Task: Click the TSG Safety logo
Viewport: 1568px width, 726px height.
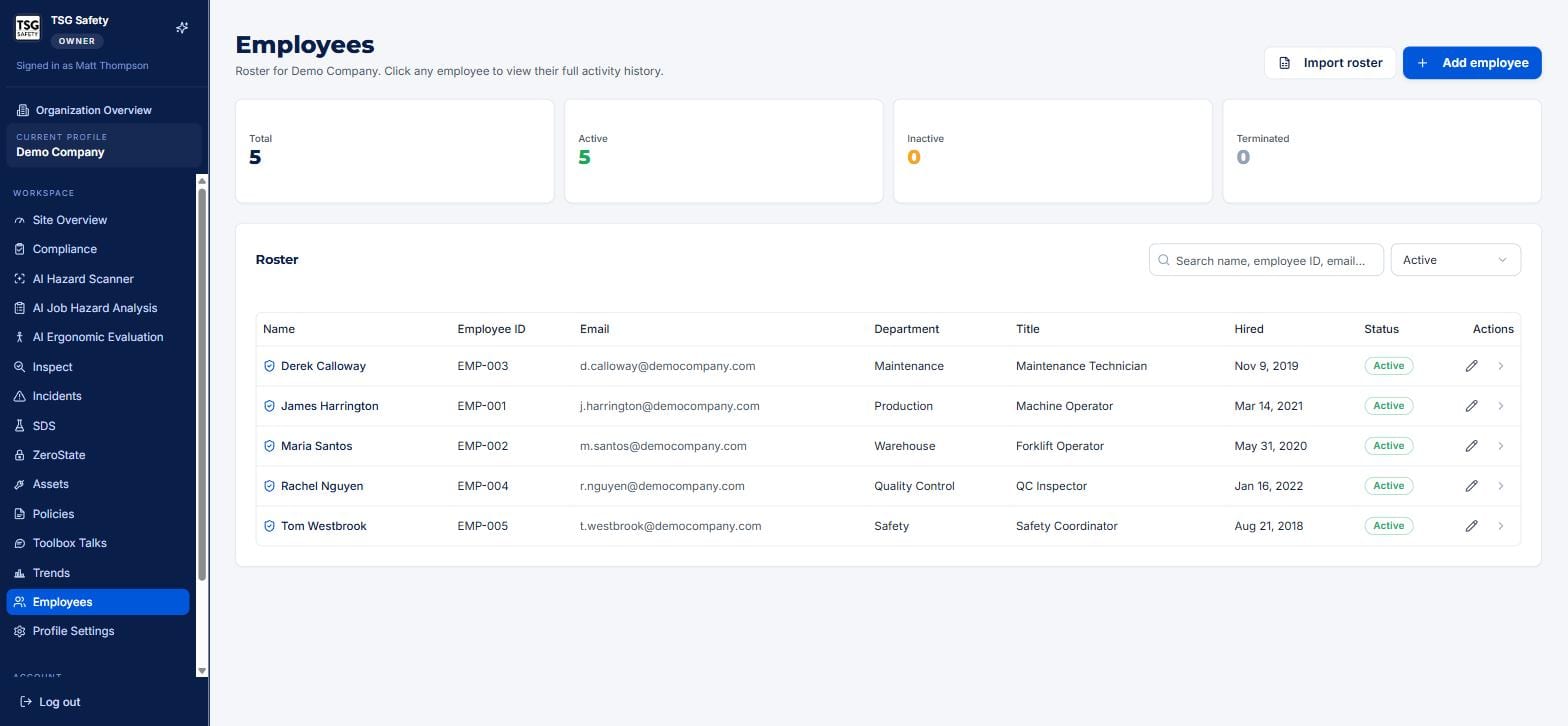Action: (x=28, y=27)
